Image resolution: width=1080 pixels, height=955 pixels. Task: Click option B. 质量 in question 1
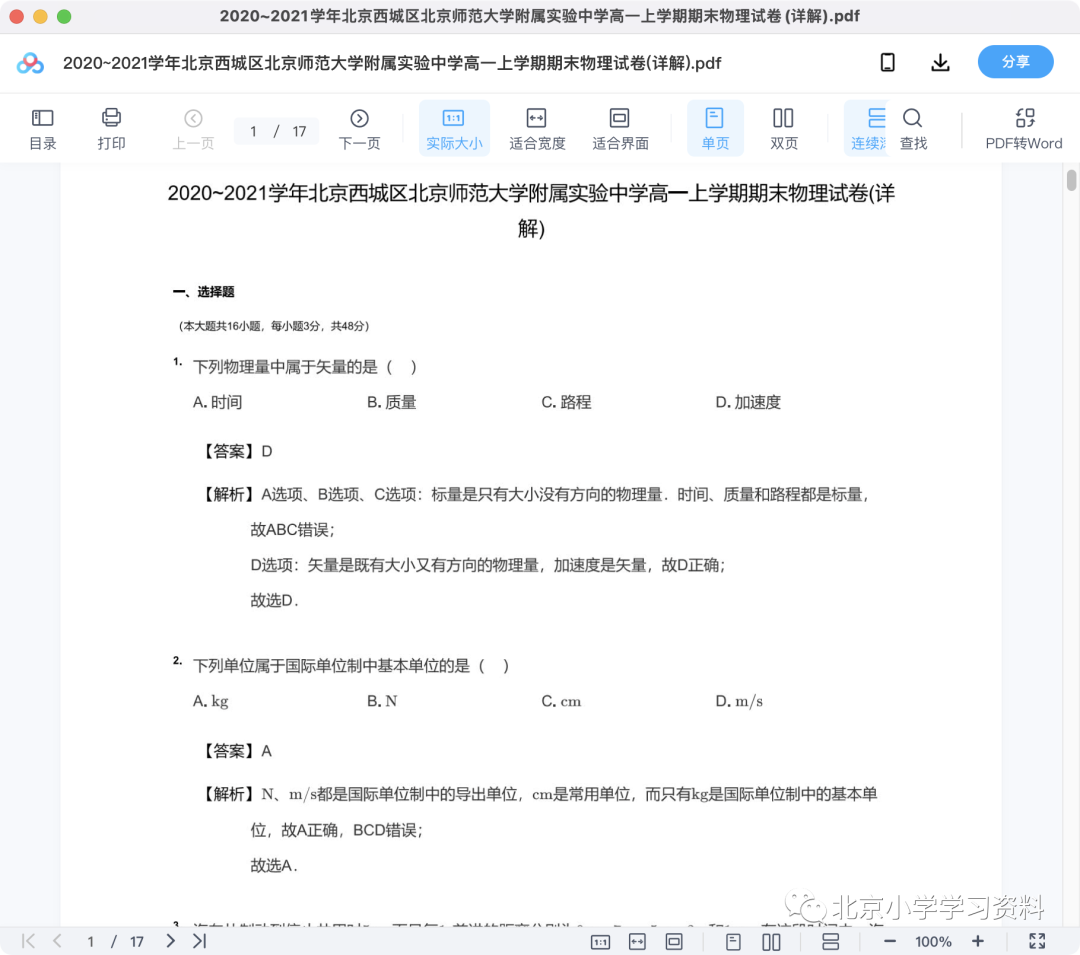[x=391, y=402]
